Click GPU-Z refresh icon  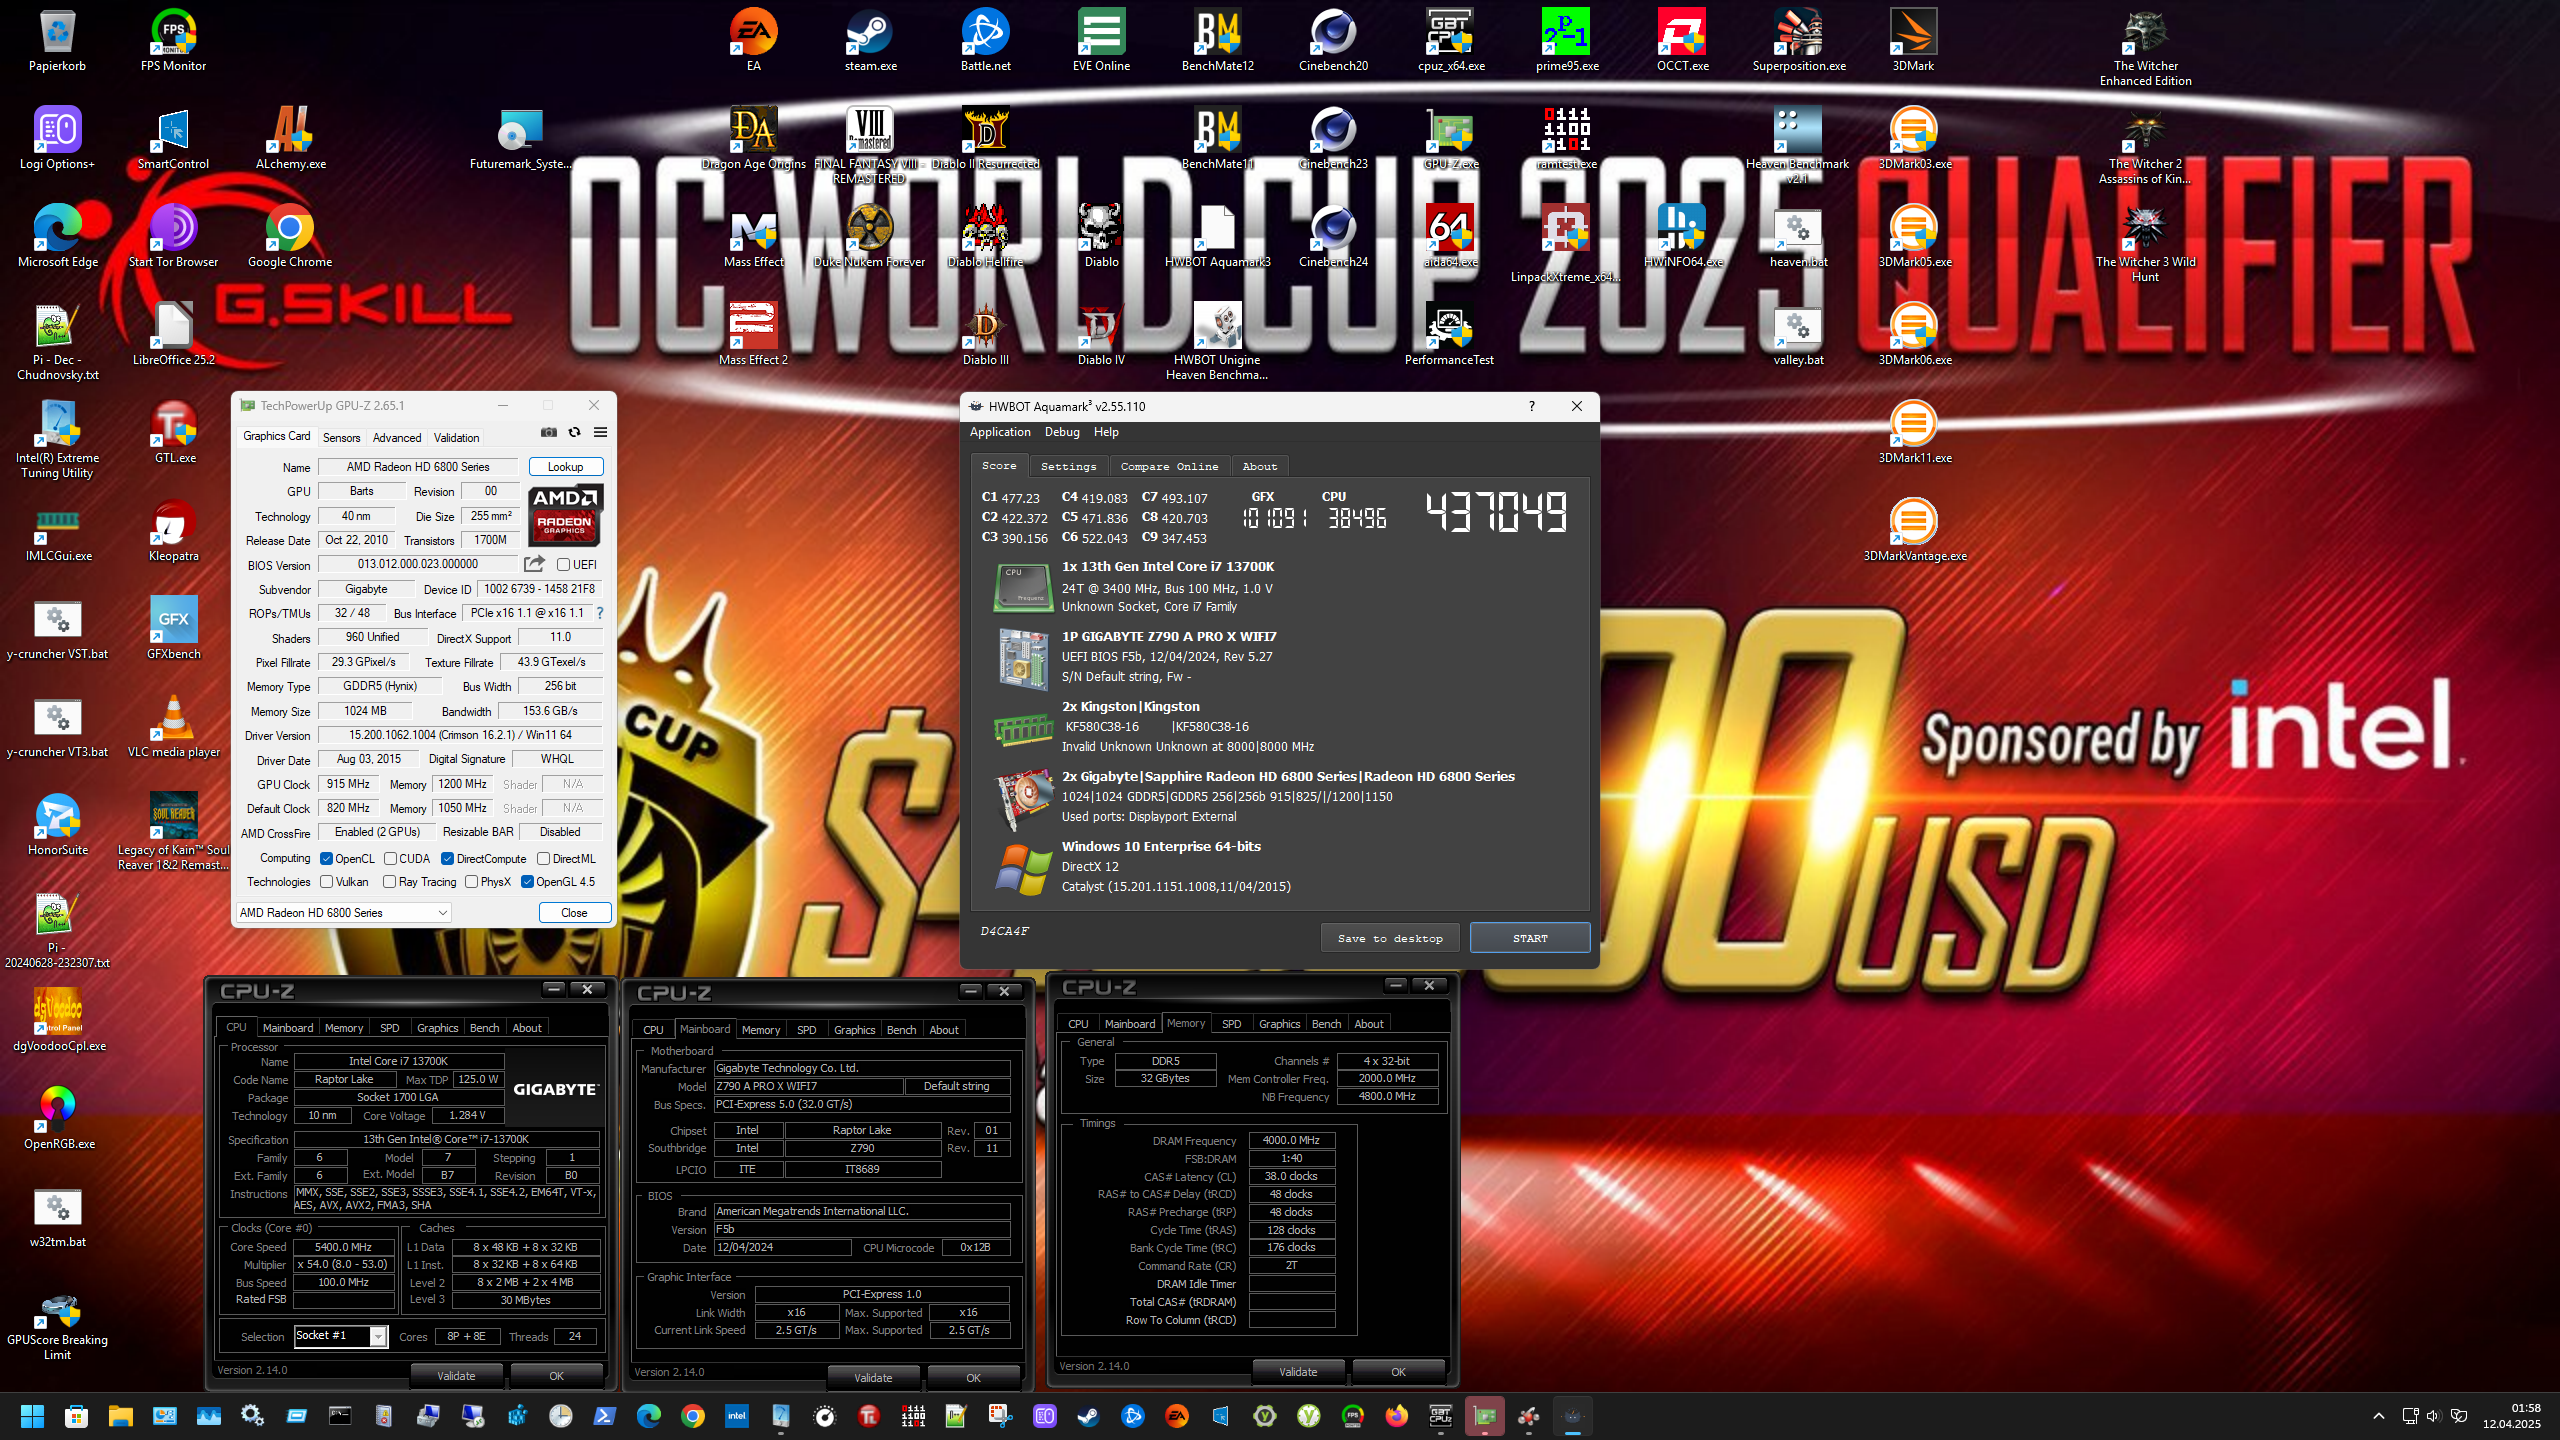(574, 432)
